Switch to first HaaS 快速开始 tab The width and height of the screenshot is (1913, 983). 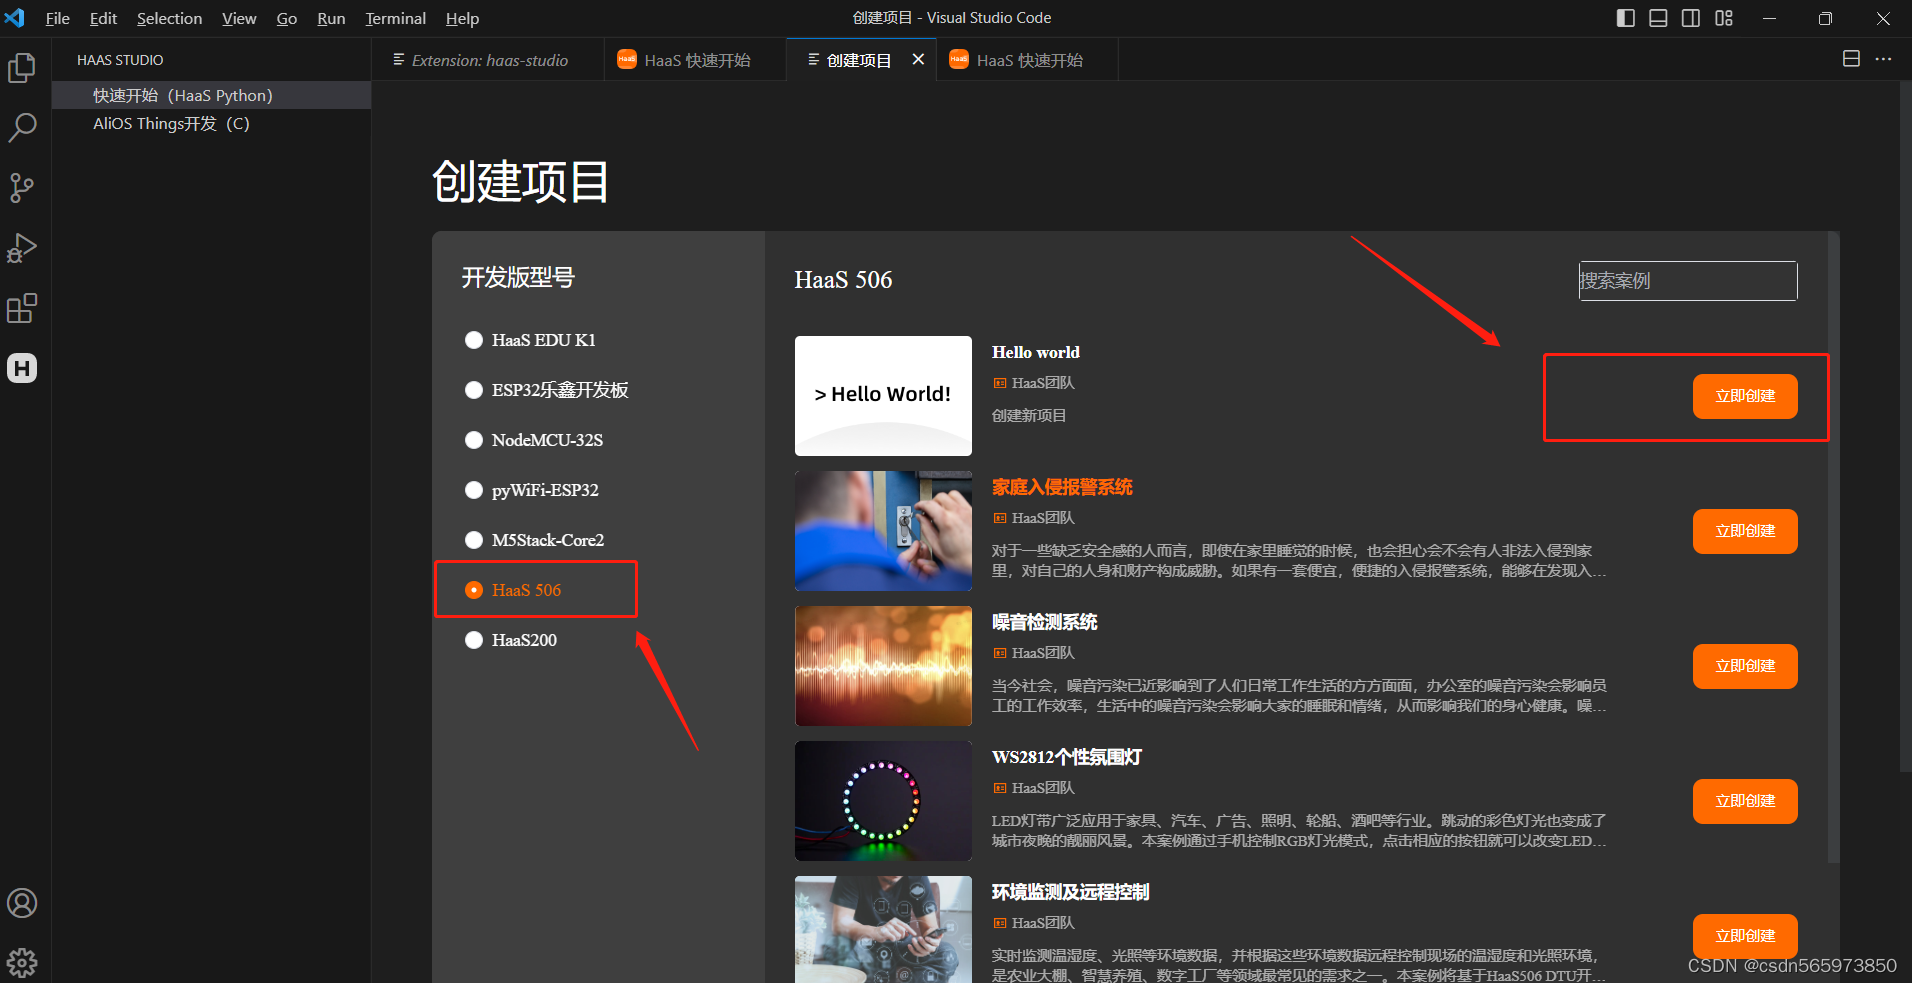[695, 60]
